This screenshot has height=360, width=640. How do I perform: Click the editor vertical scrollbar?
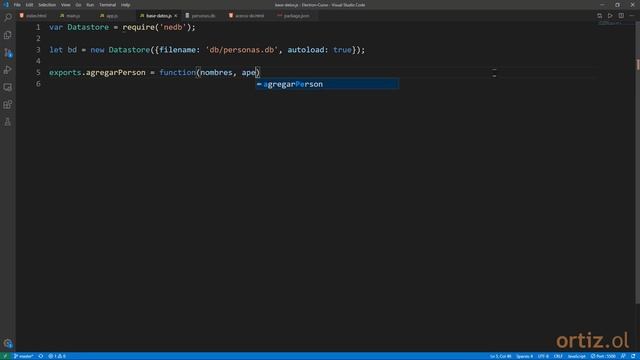tap(638, 163)
